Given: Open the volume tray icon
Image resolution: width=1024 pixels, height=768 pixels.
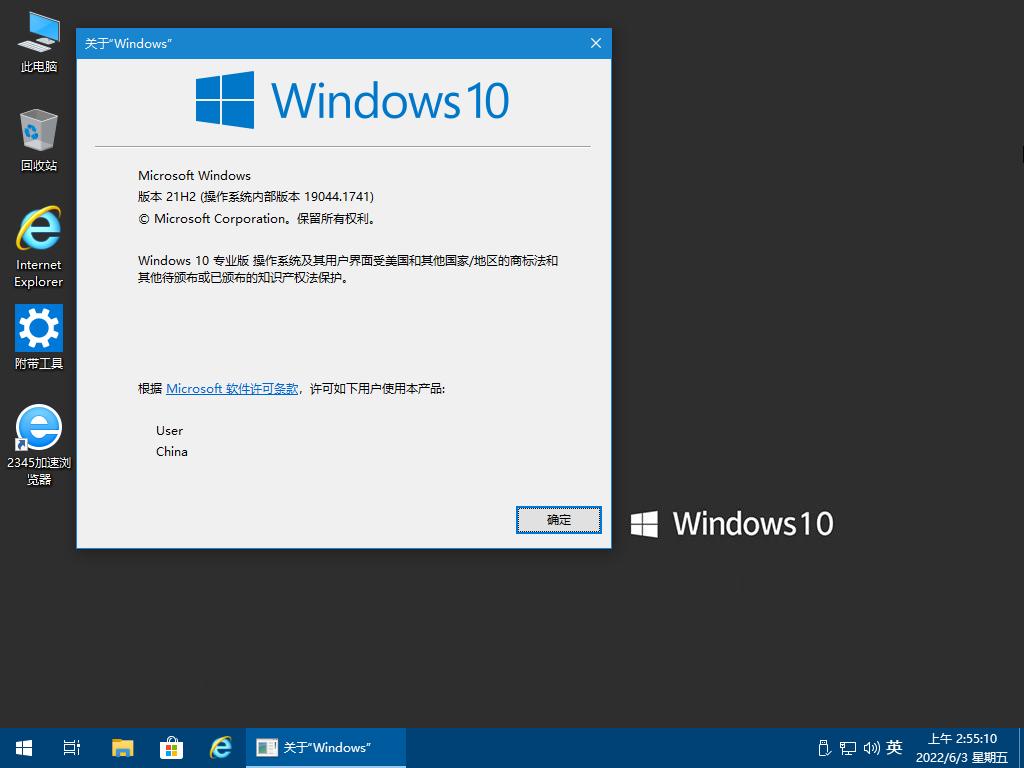Looking at the screenshot, I should pos(871,748).
